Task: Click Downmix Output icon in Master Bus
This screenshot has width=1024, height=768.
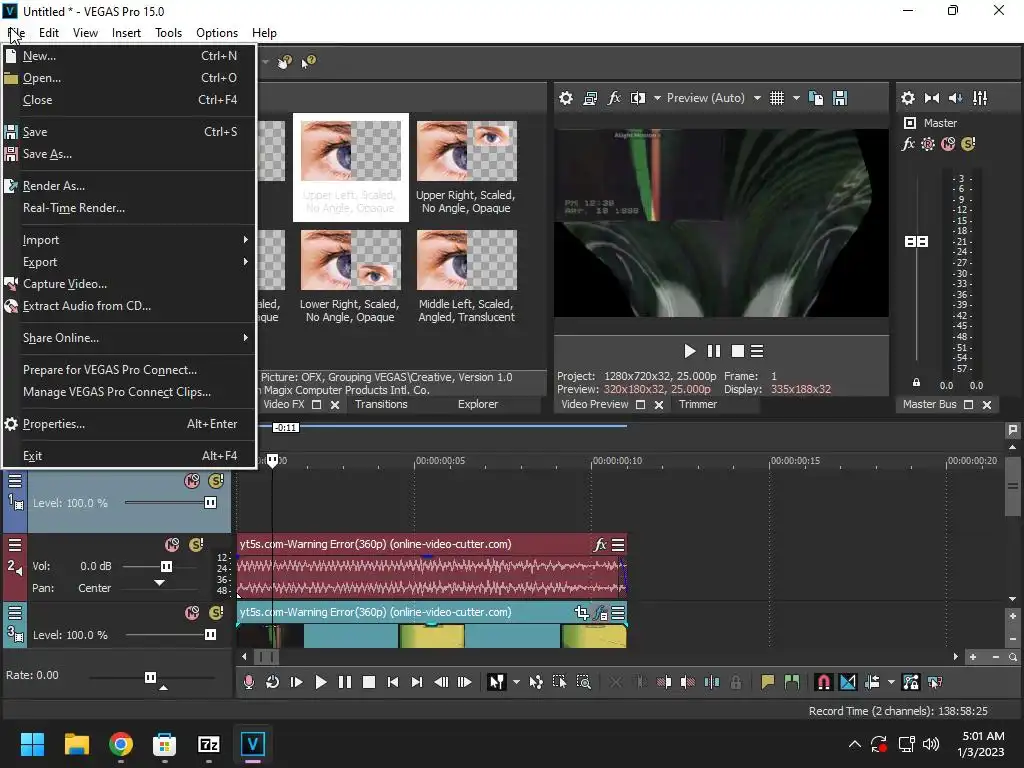Action: click(932, 98)
